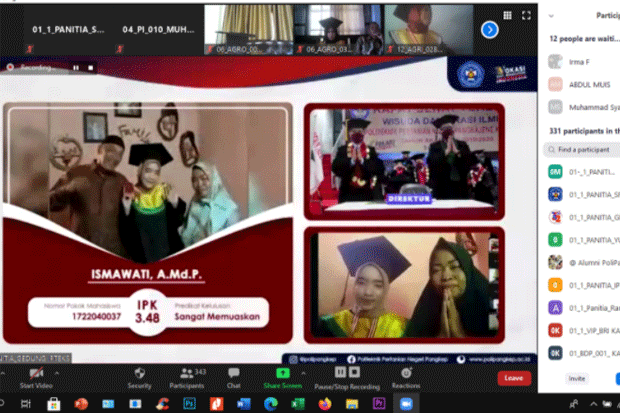Click the Invite button

577,379
